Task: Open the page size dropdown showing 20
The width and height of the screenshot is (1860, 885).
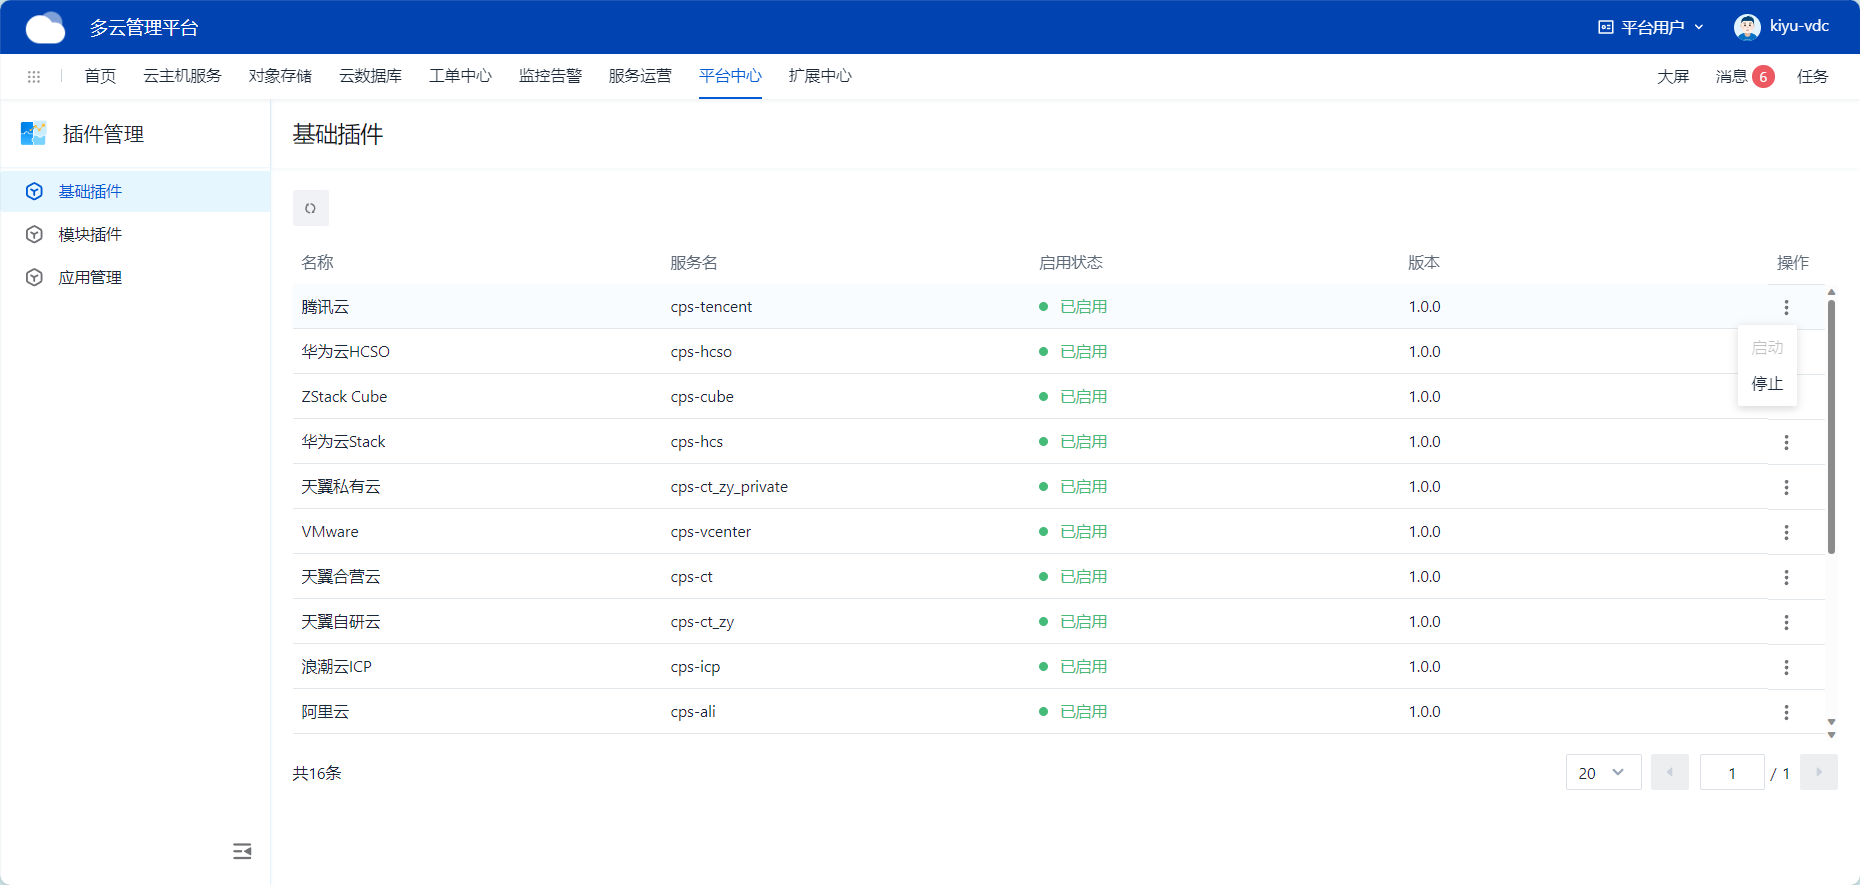Action: tap(1603, 773)
